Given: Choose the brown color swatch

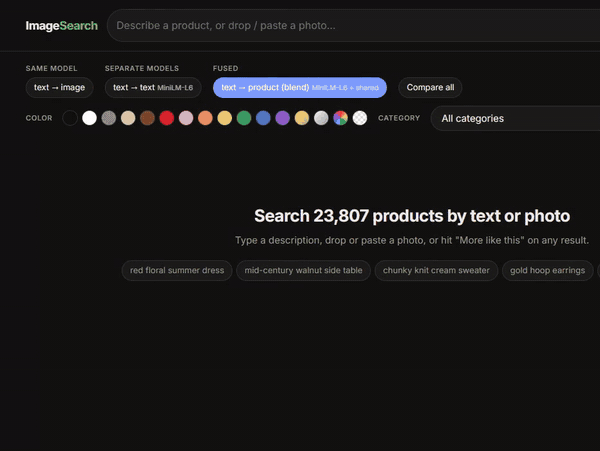Looking at the screenshot, I should (x=147, y=118).
